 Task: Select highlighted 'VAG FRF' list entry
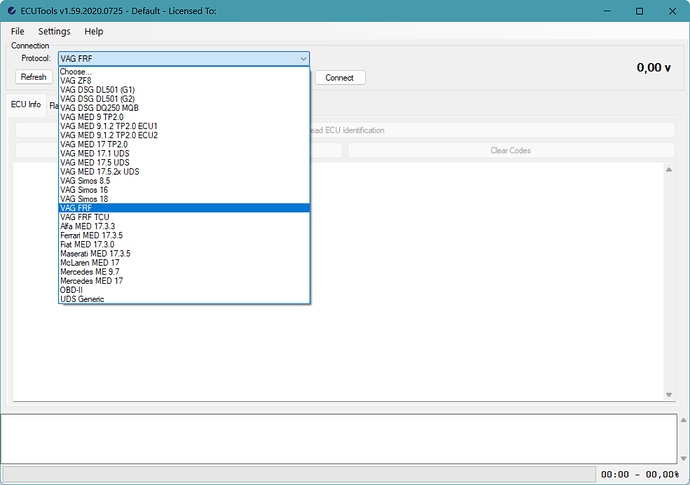pyautogui.click(x=184, y=208)
